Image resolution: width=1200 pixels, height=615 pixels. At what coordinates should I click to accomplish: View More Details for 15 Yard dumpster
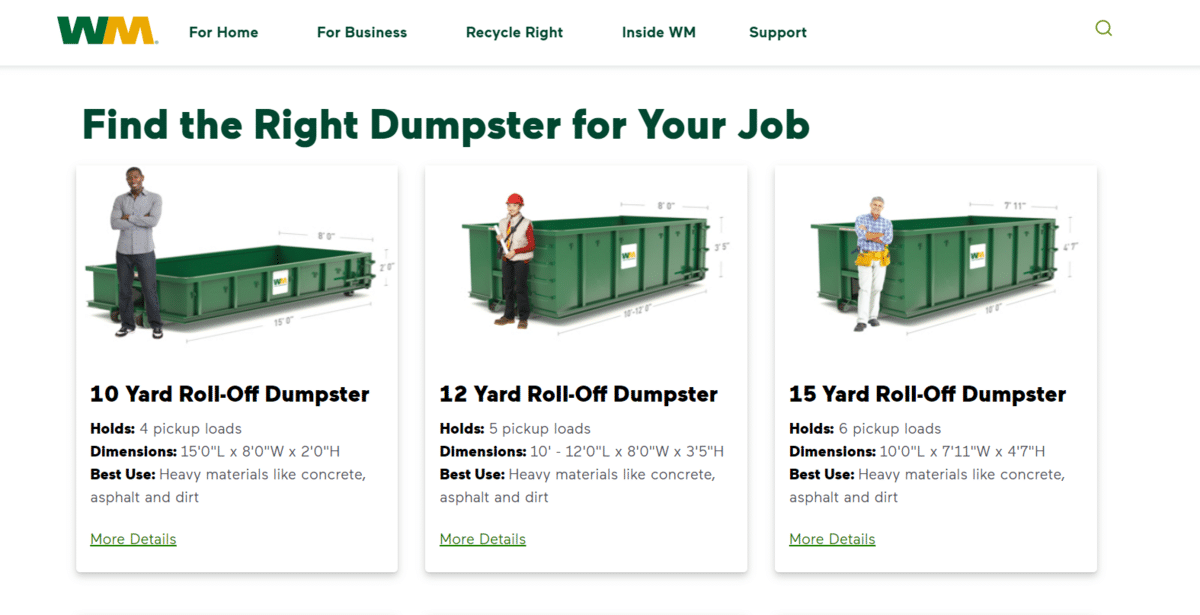click(x=832, y=539)
